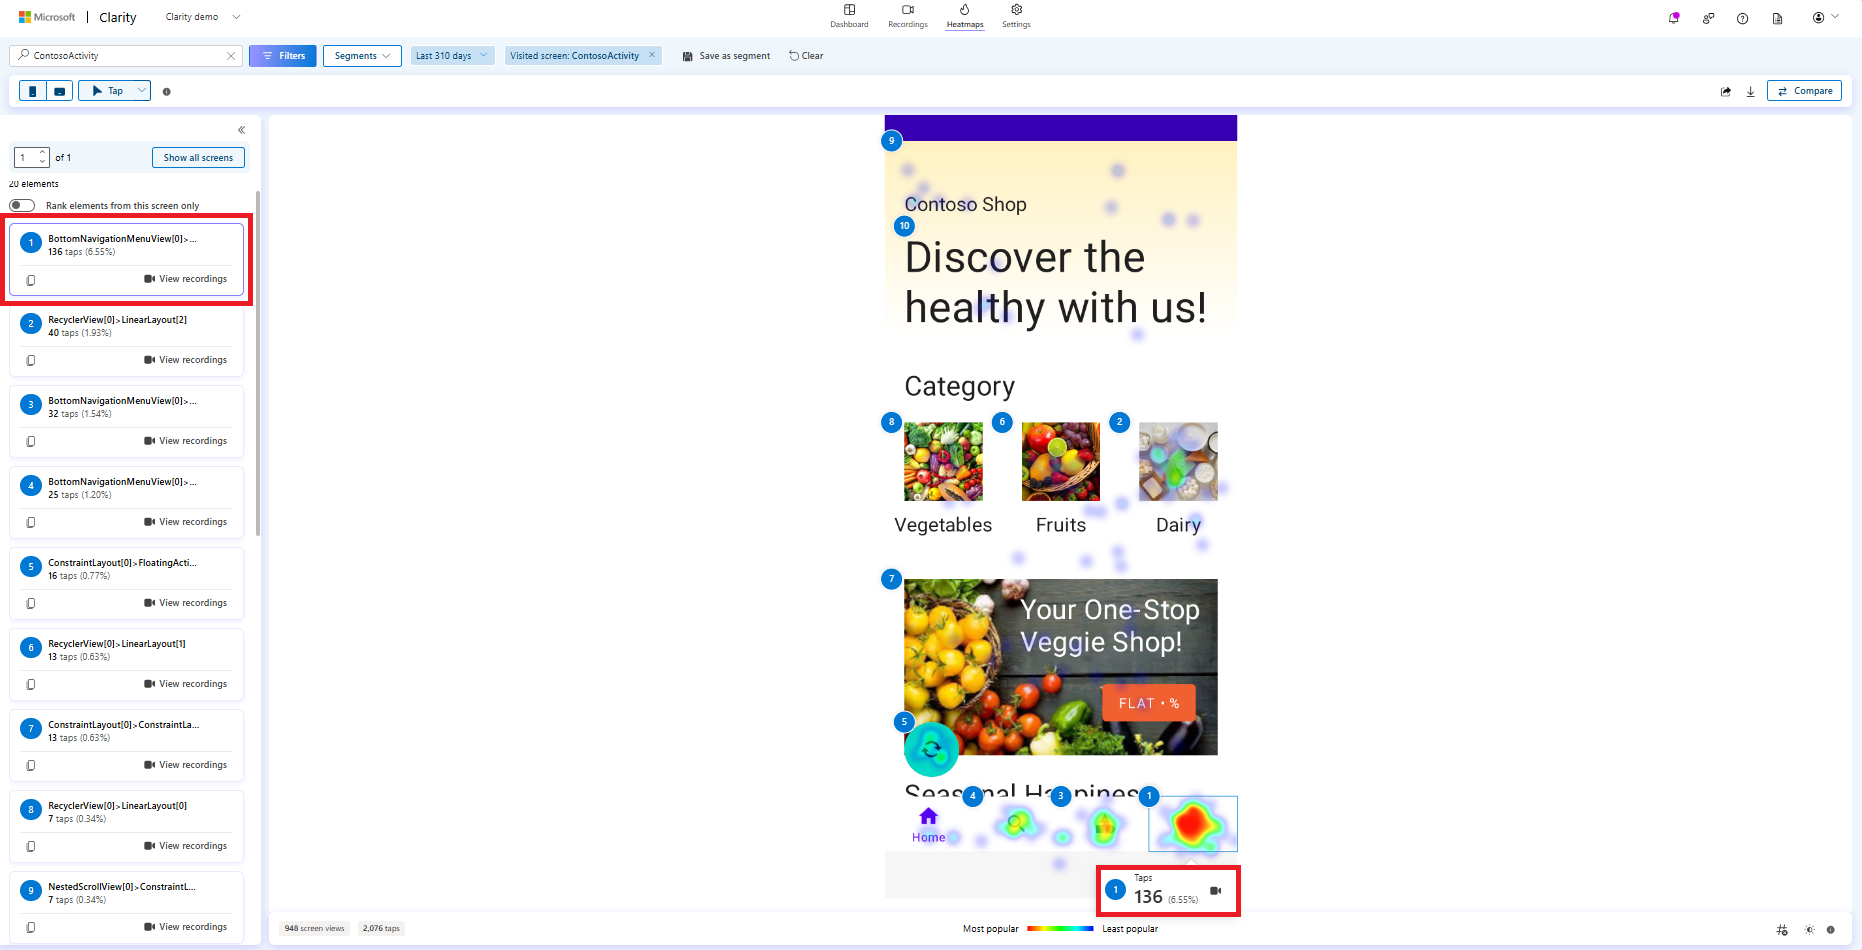Switch to the Dashboard tab
The width and height of the screenshot is (1862, 950).
coord(849,16)
